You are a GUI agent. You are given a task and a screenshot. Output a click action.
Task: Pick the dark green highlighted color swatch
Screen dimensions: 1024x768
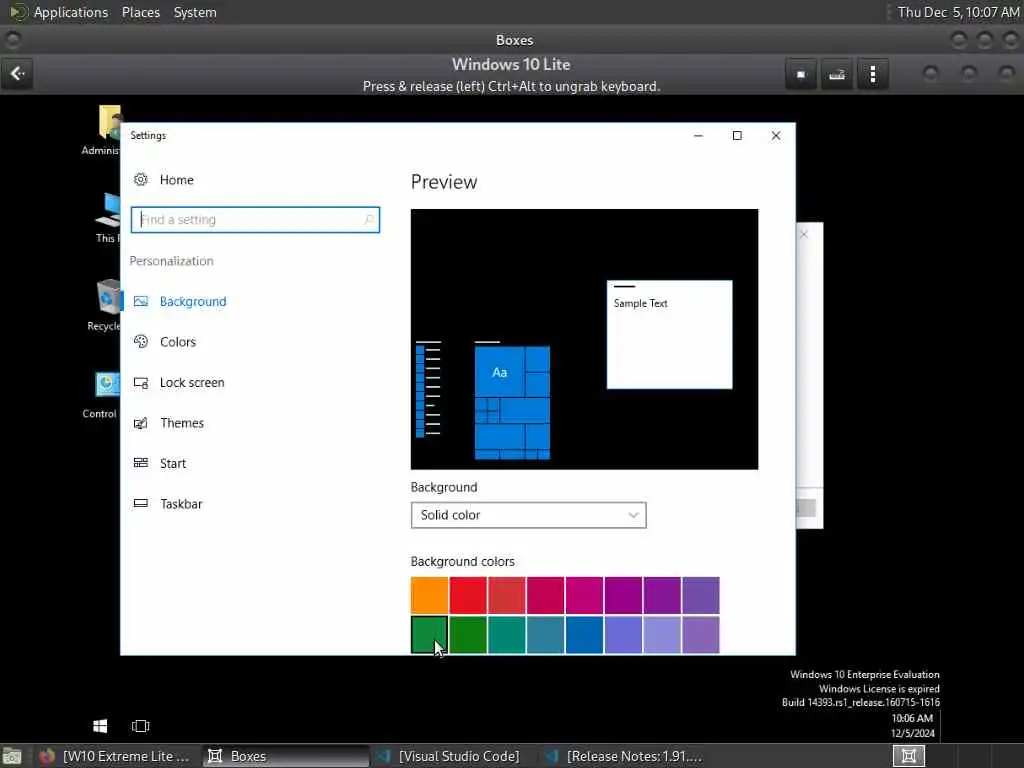pos(429,634)
